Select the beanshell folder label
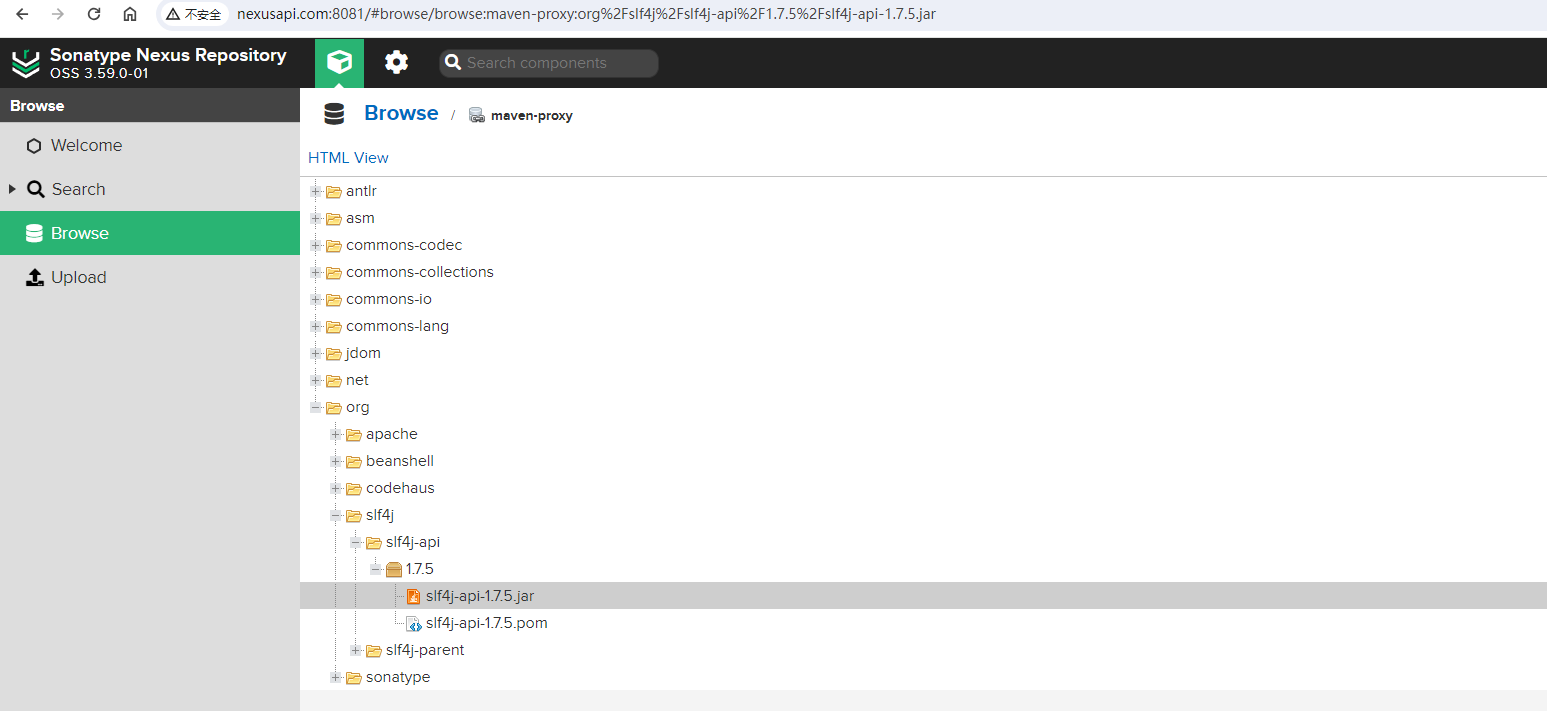The image size is (1547, 711). coord(400,461)
